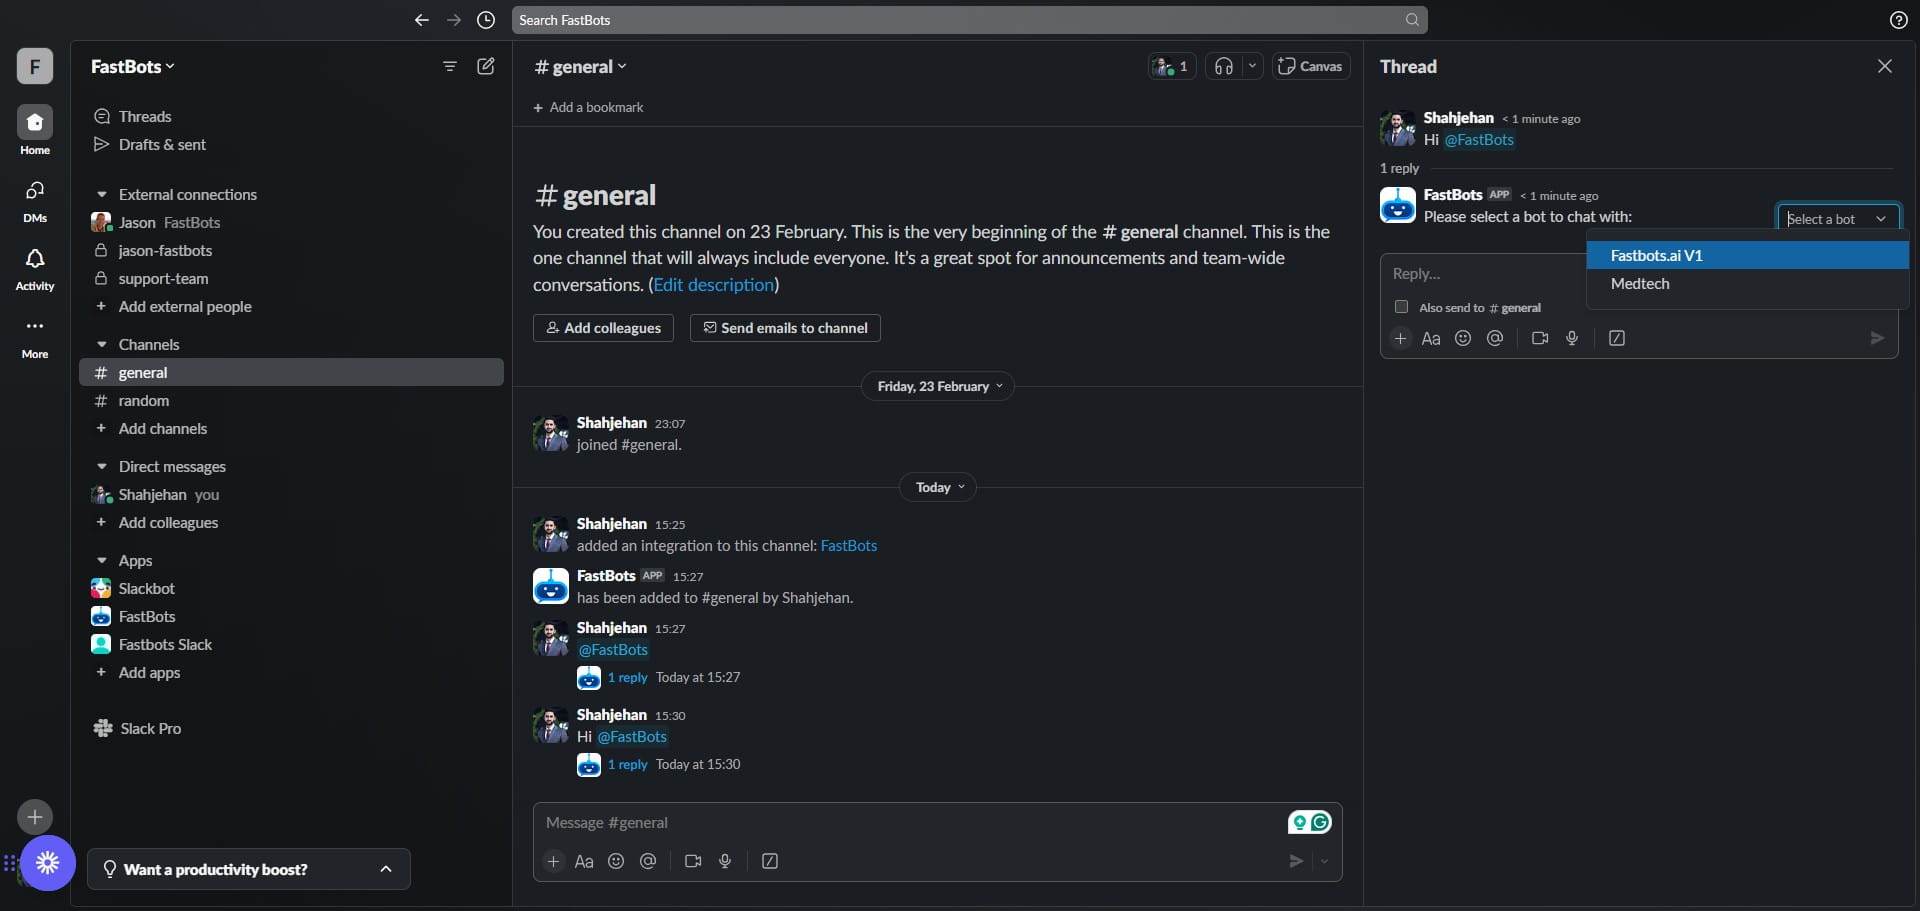Screen dimensions: 1920x911
Task: Click the Edit description link
Action: (714, 284)
